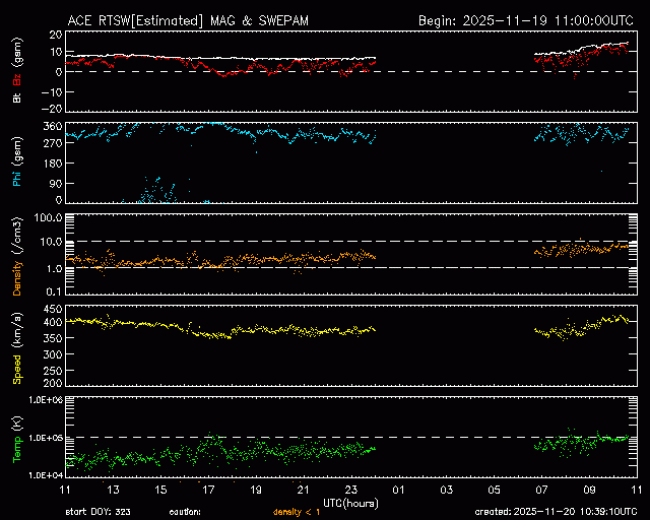The width and height of the screenshot is (650, 520).
Task: Click the '19' hour label on the time axis
Action: (x=256, y=490)
